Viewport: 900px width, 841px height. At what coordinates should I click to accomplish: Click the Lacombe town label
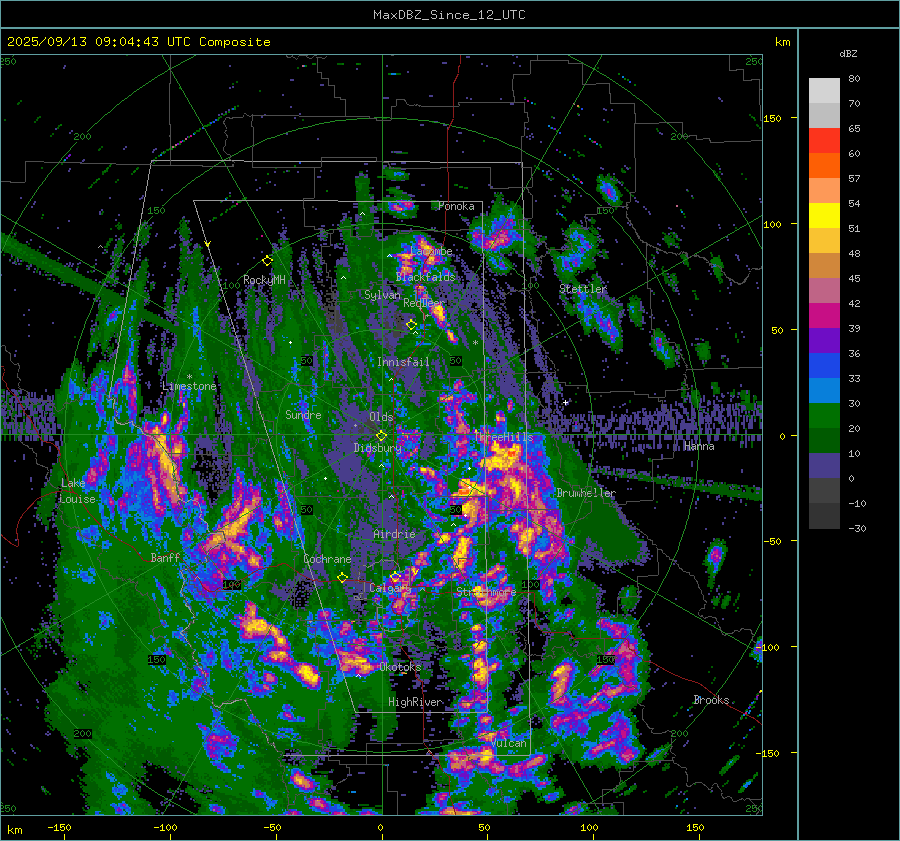pos(432,251)
